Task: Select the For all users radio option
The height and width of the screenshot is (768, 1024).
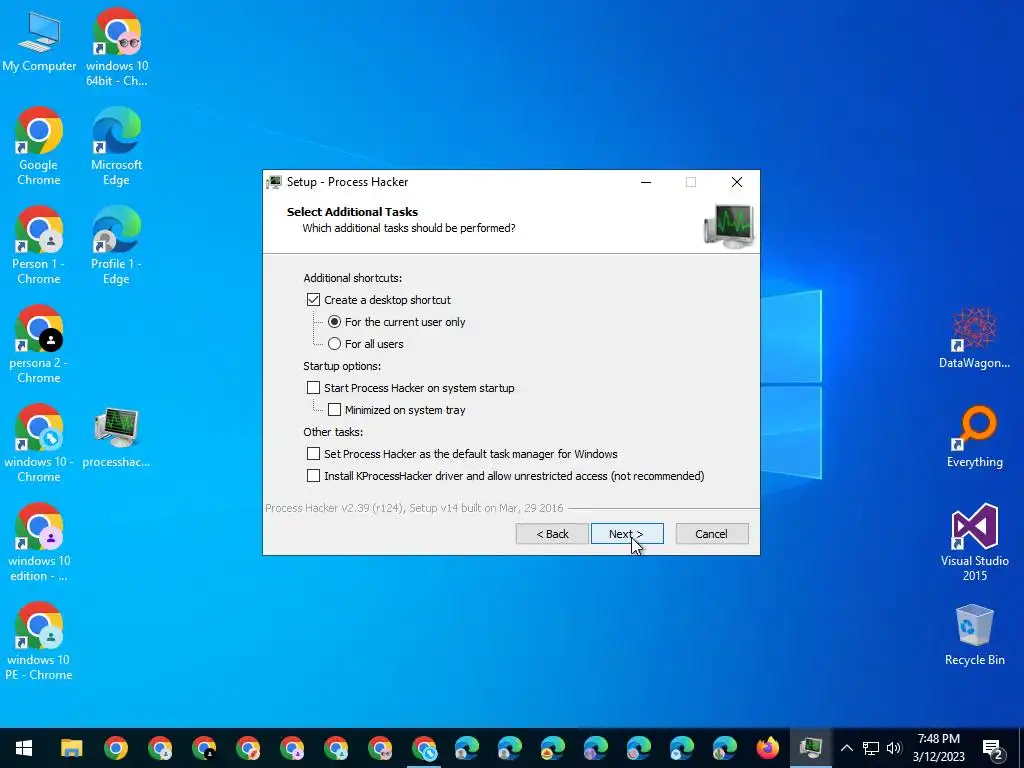Action: [334, 344]
